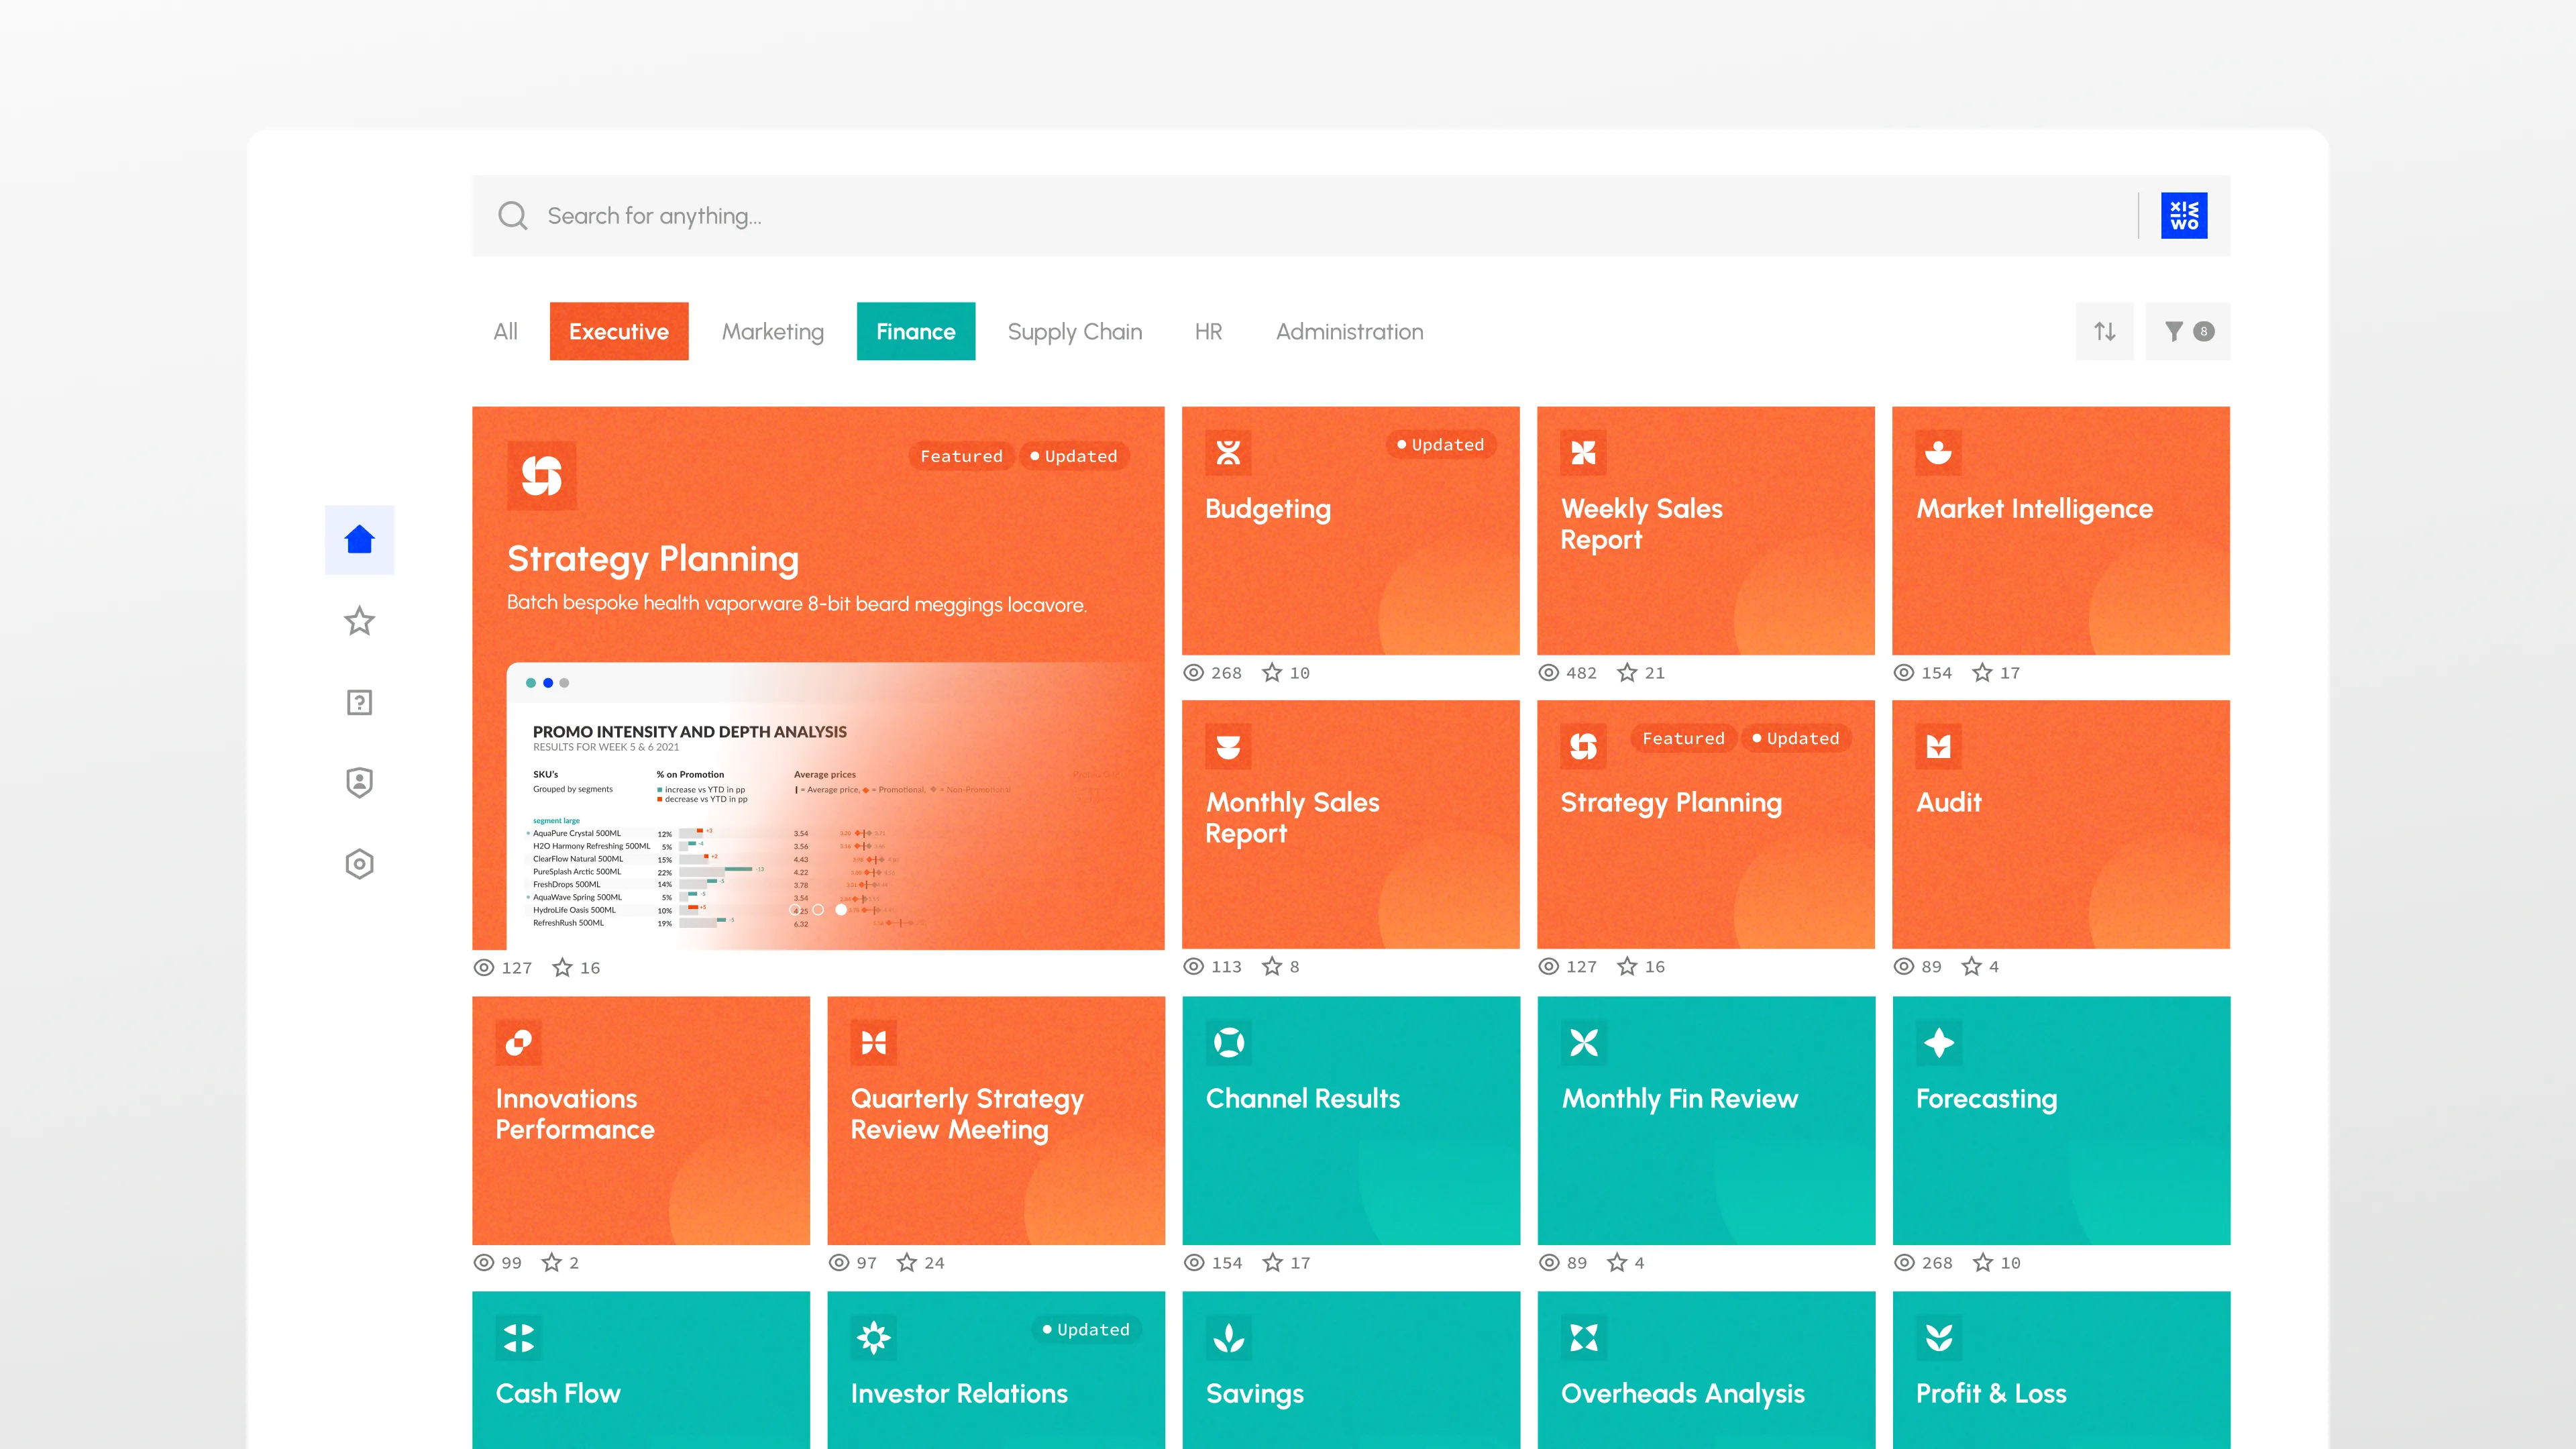
Task: Click the Monthly Sales Report card icon
Action: click(x=1228, y=746)
